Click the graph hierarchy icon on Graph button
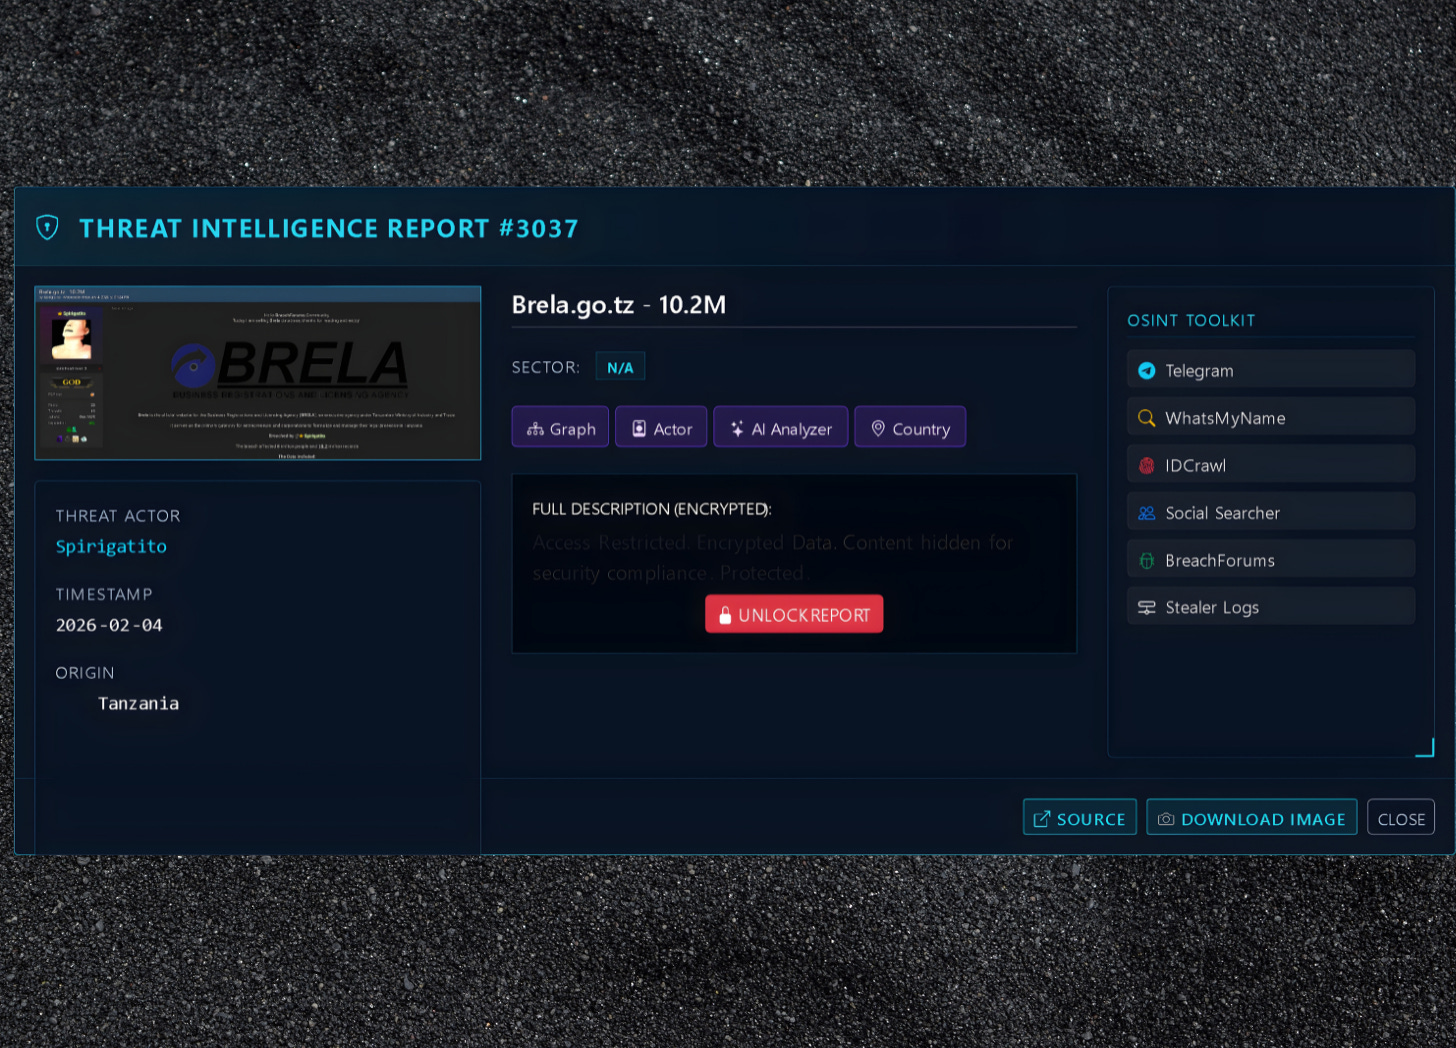Screen dimensions: 1456x1048 pyautogui.click(x=535, y=429)
